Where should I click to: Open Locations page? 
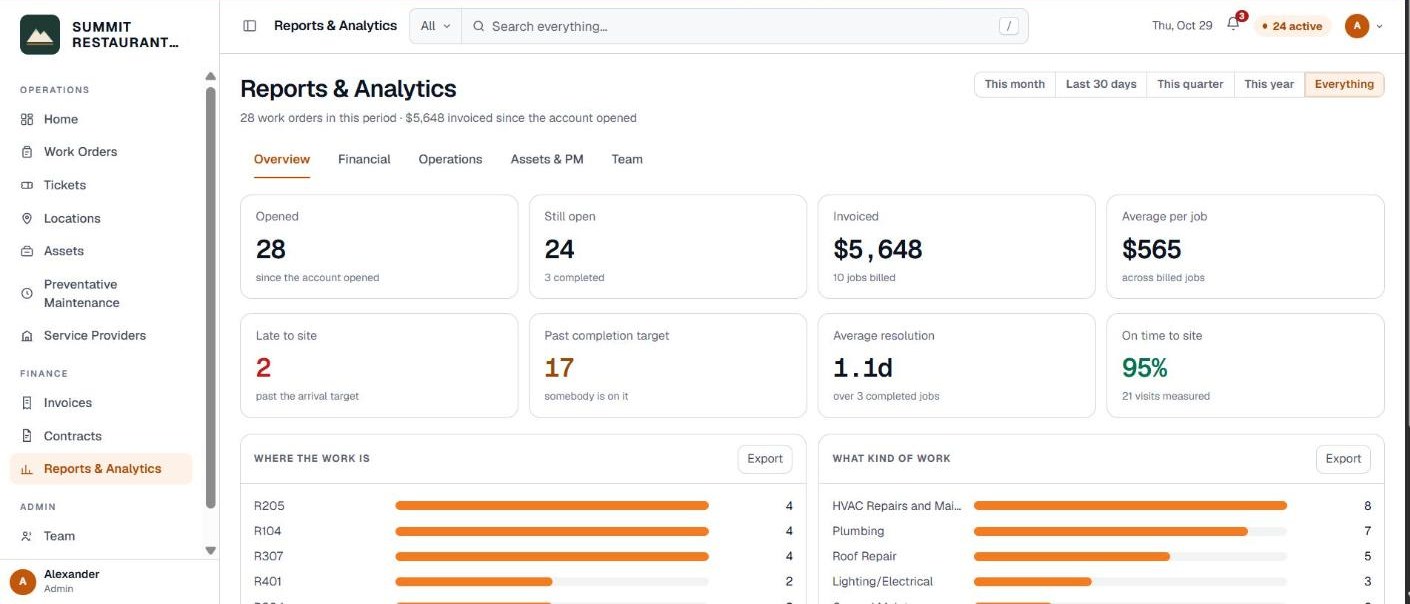tap(101, 218)
